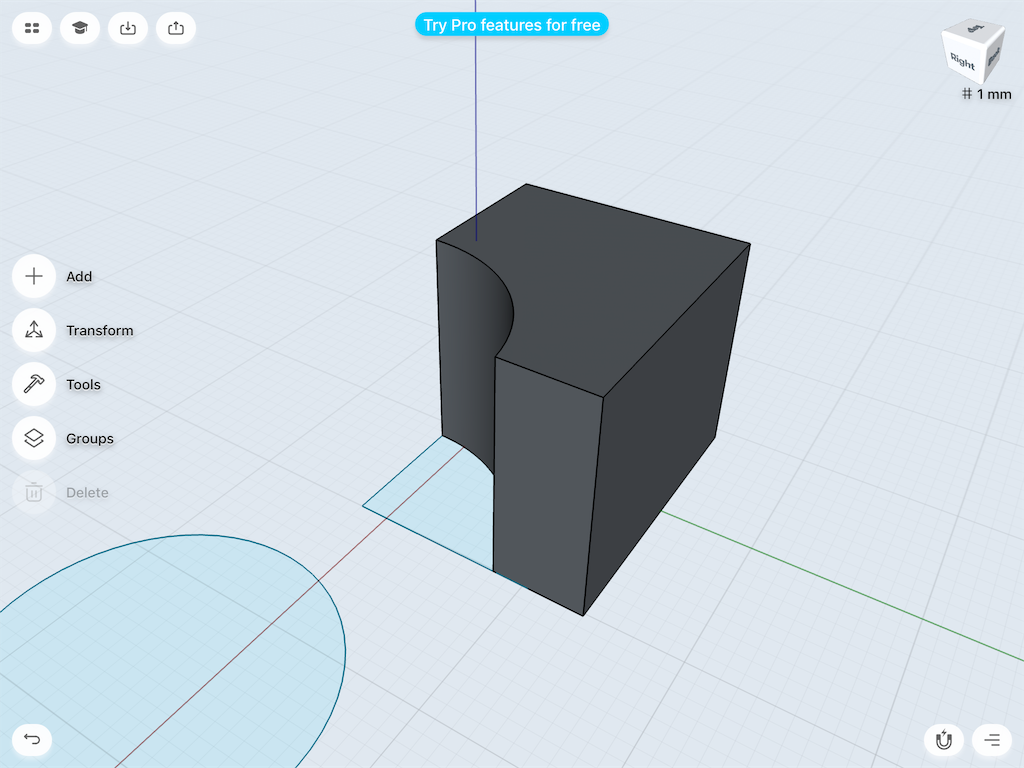The height and width of the screenshot is (768, 1024).
Task: Click the import download icon
Action: coord(128,28)
